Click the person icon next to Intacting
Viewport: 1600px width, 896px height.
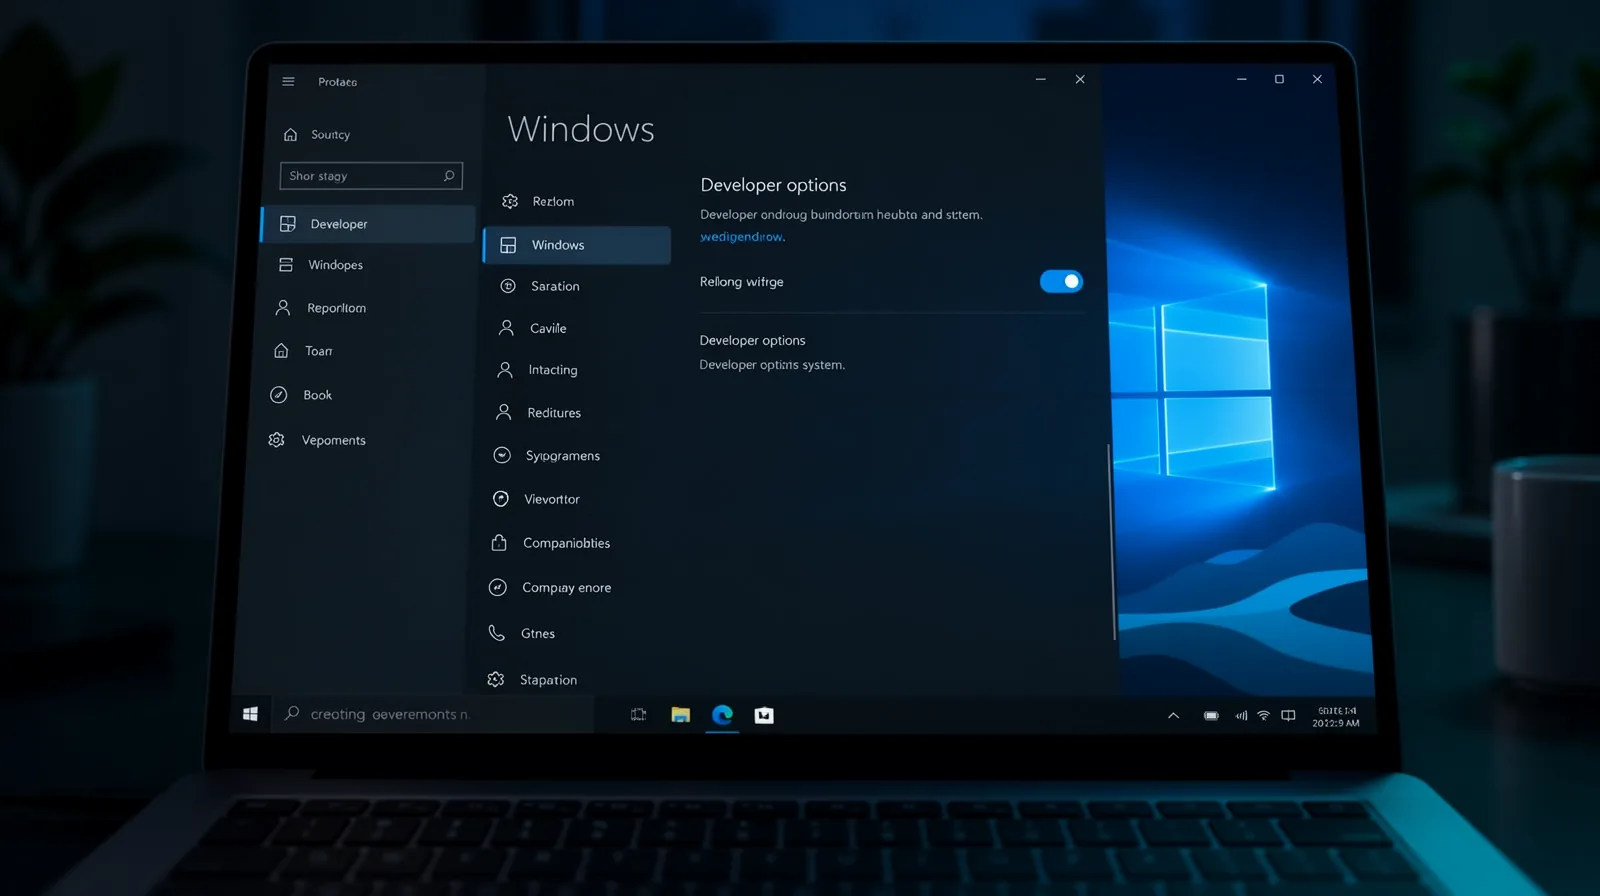coord(505,370)
